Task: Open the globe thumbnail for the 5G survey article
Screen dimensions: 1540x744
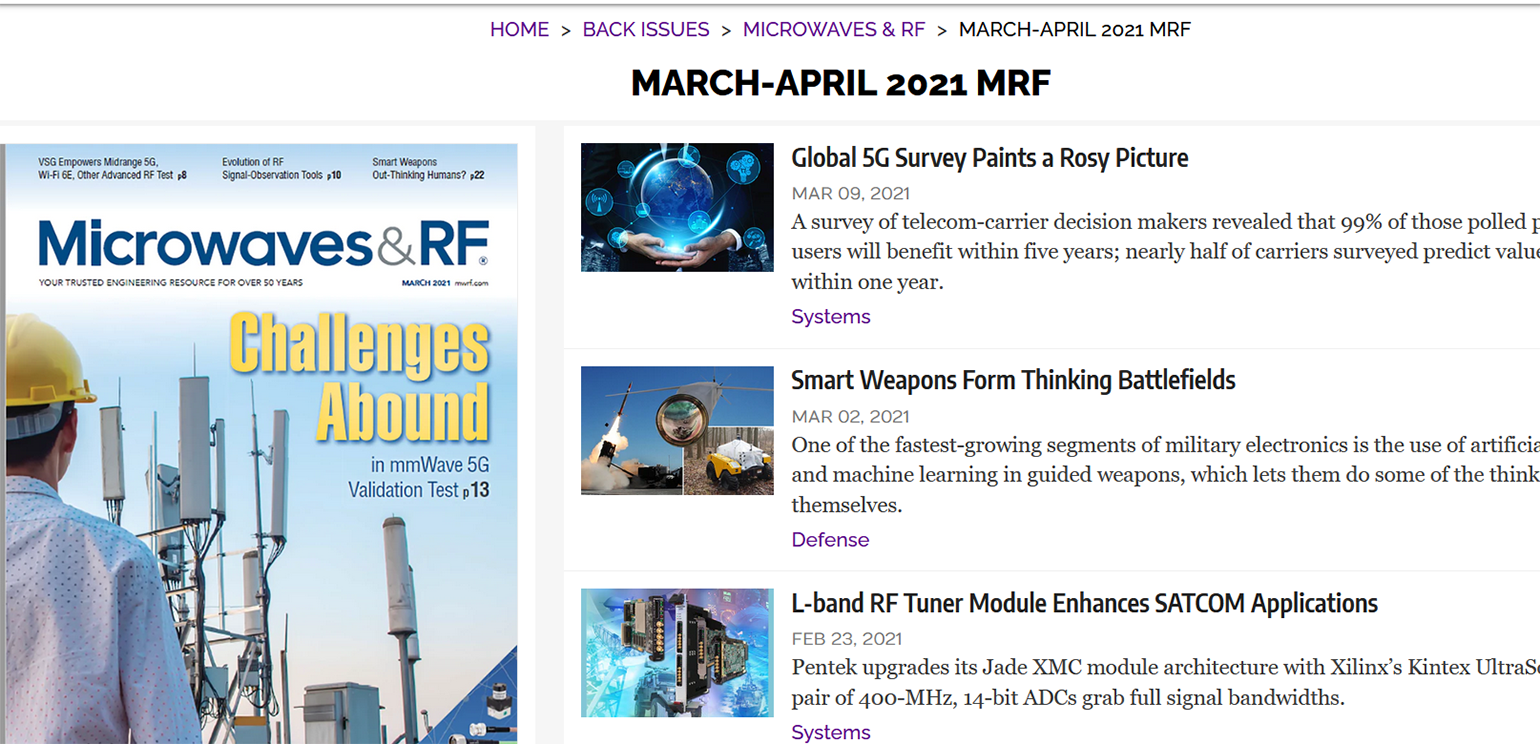Action: pos(677,207)
